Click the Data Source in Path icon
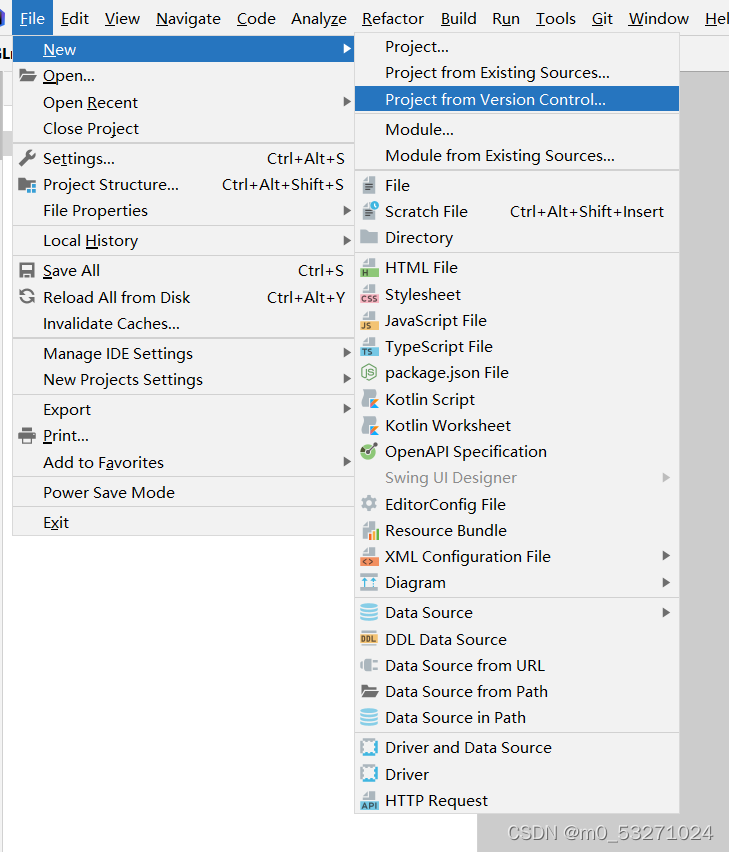729x852 pixels. pyautogui.click(x=369, y=717)
